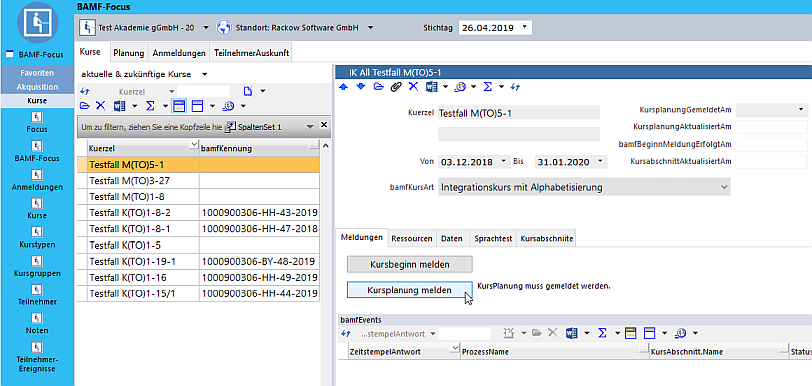
Task: Click refresh icon in course list toolbar
Action: point(85,92)
